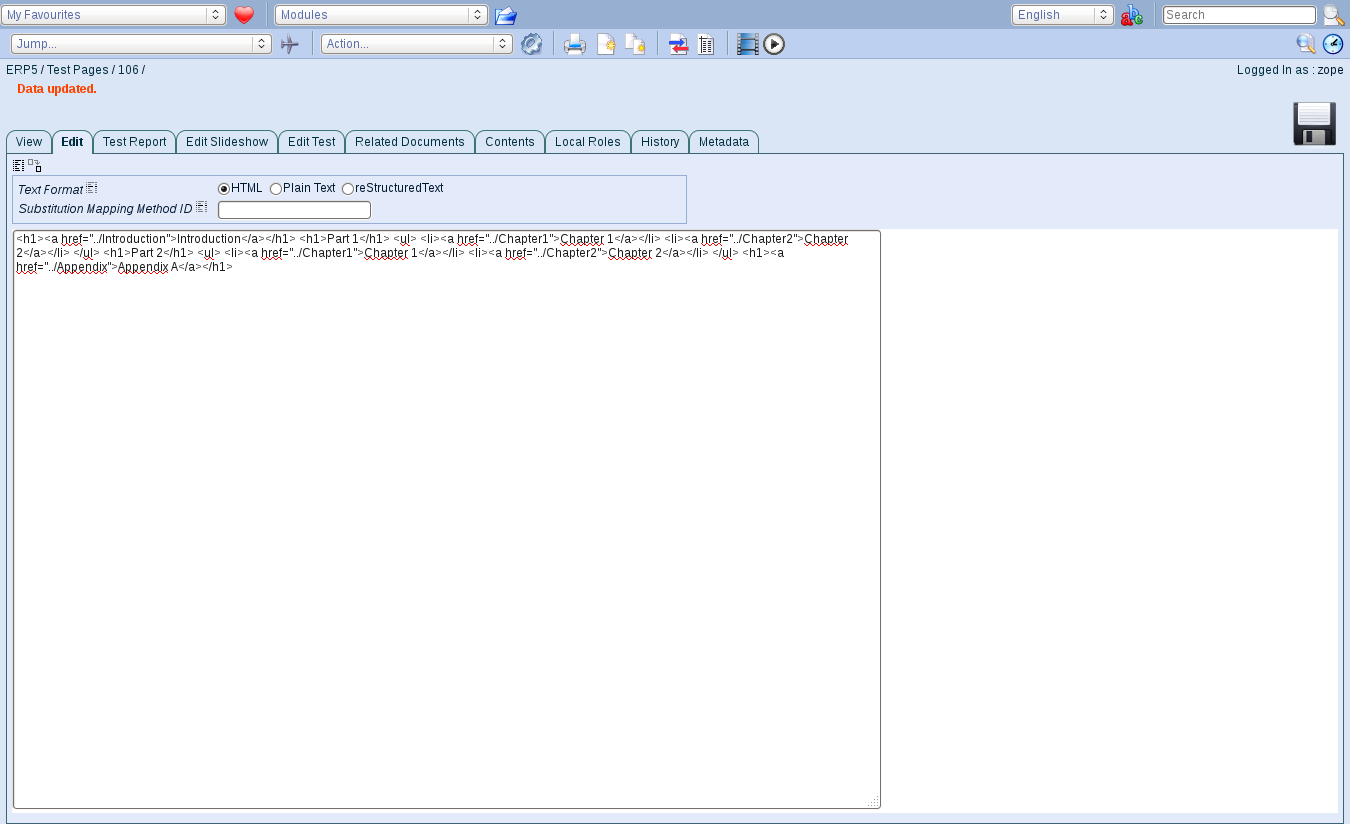Click the hierarchy icon below tabs
This screenshot has width=1350, height=824.
(35, 165)
